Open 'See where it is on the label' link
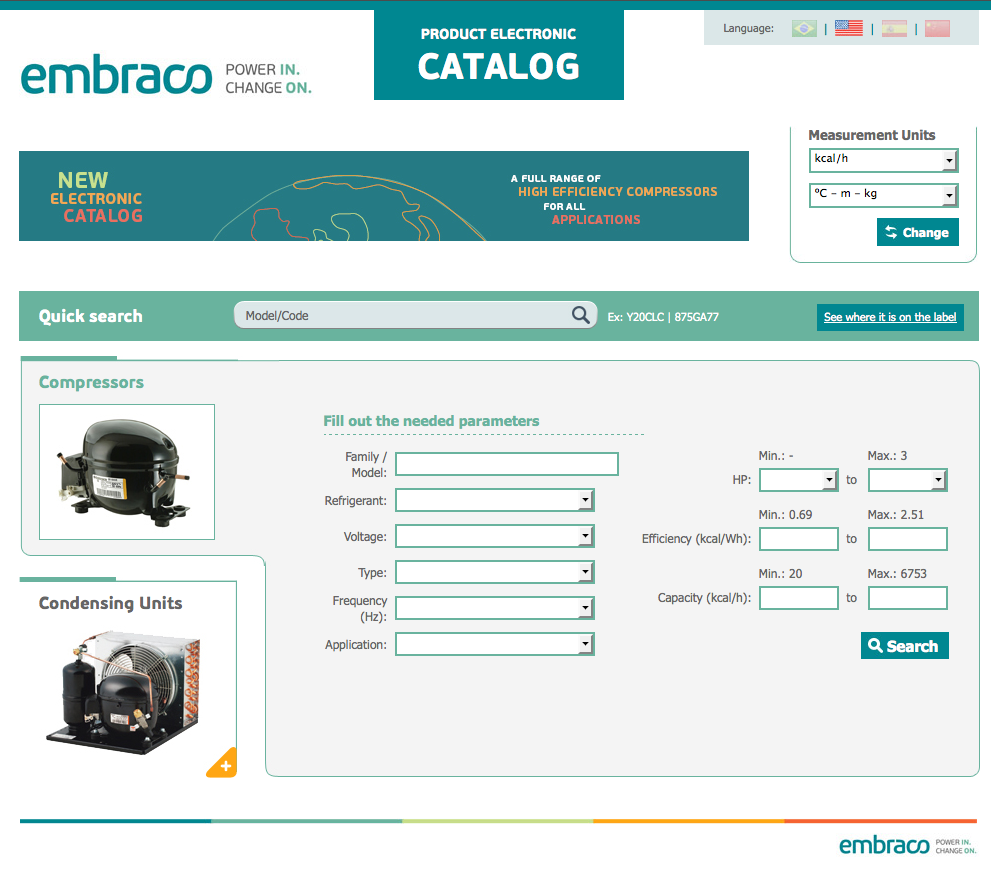This screenshot has height=871, width=991. pyautogui.click(x=890, y=317)
